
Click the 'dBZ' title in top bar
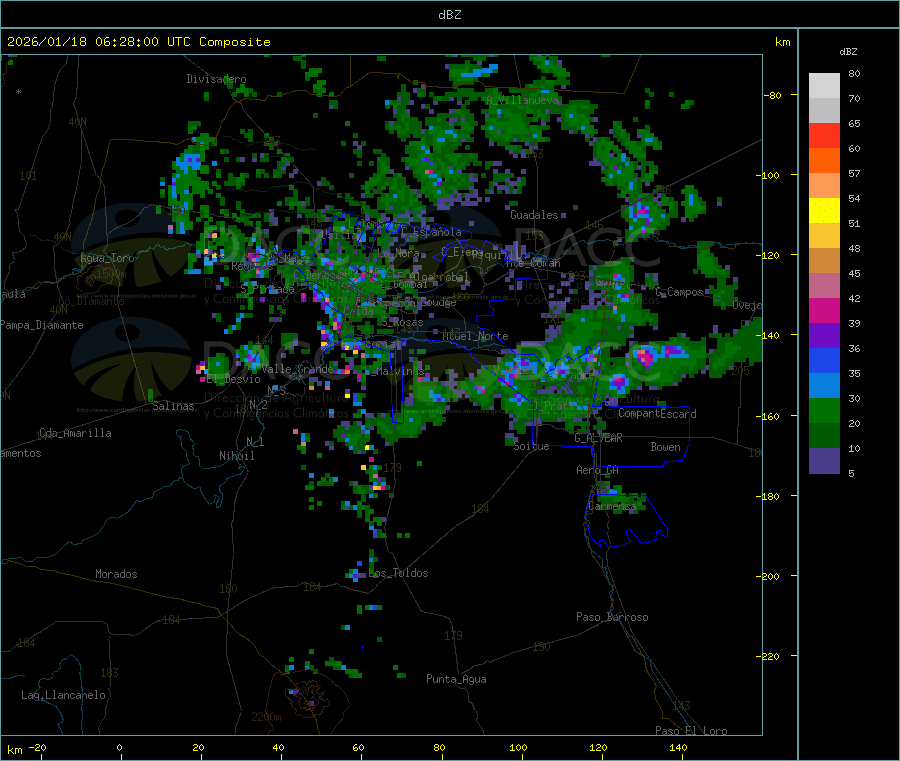pyautogui.click(x=449, y=15)
